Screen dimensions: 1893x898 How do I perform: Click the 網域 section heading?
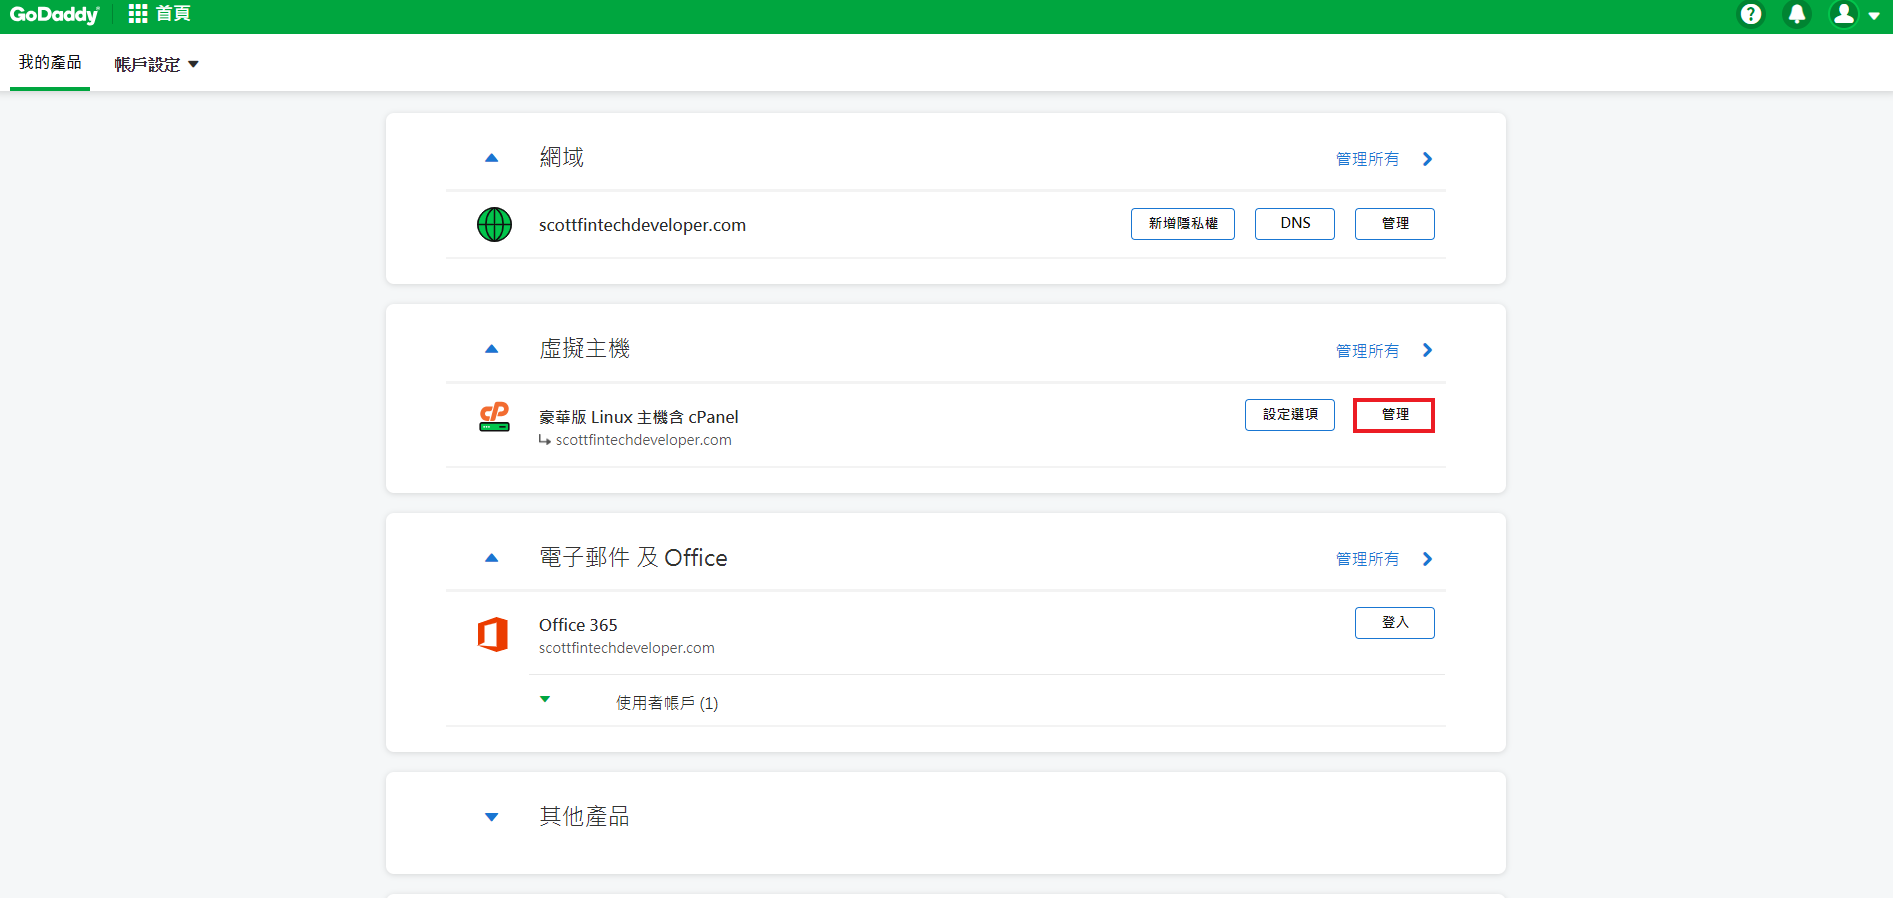pyautogui.click(x=561, y=157)
